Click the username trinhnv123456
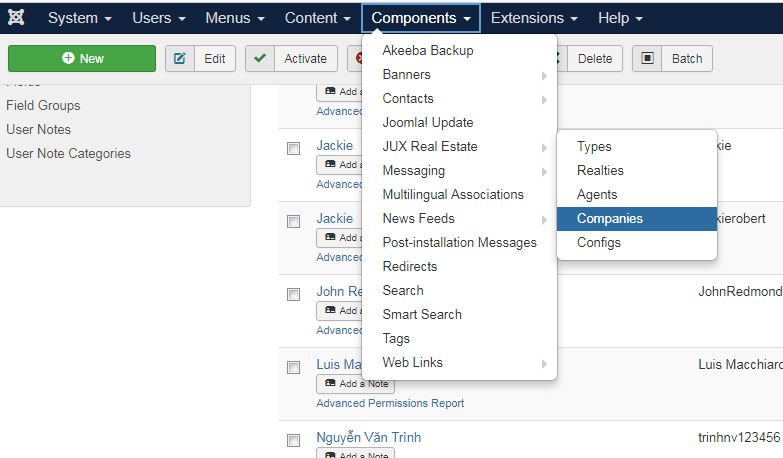The image size is (783, 458). pos(739,437)
